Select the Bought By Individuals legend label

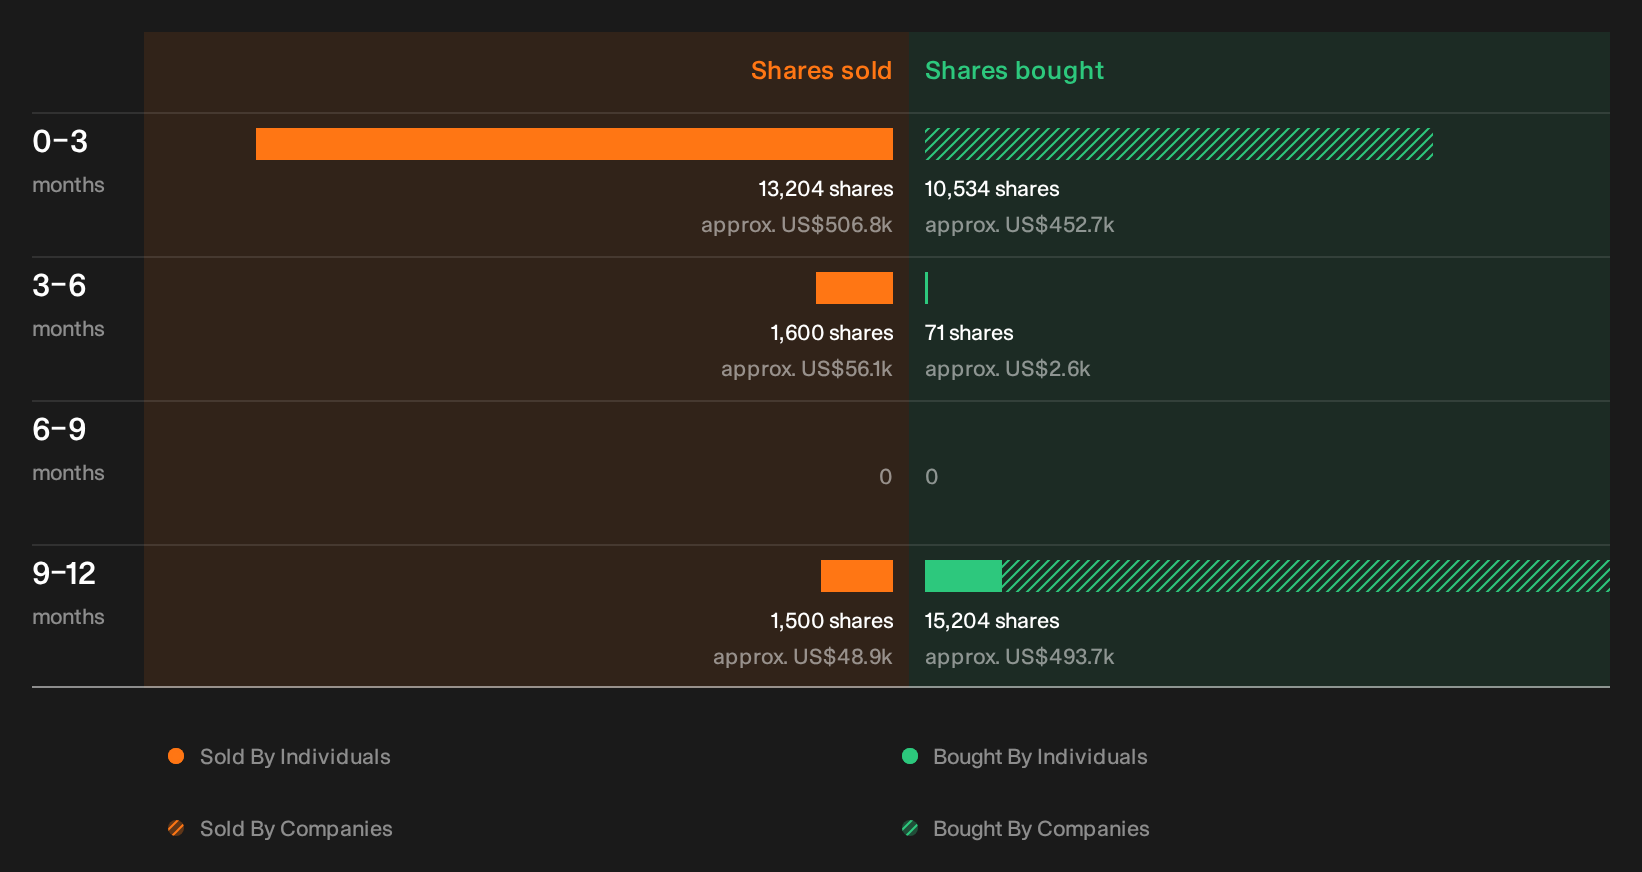click(1040, 757)
